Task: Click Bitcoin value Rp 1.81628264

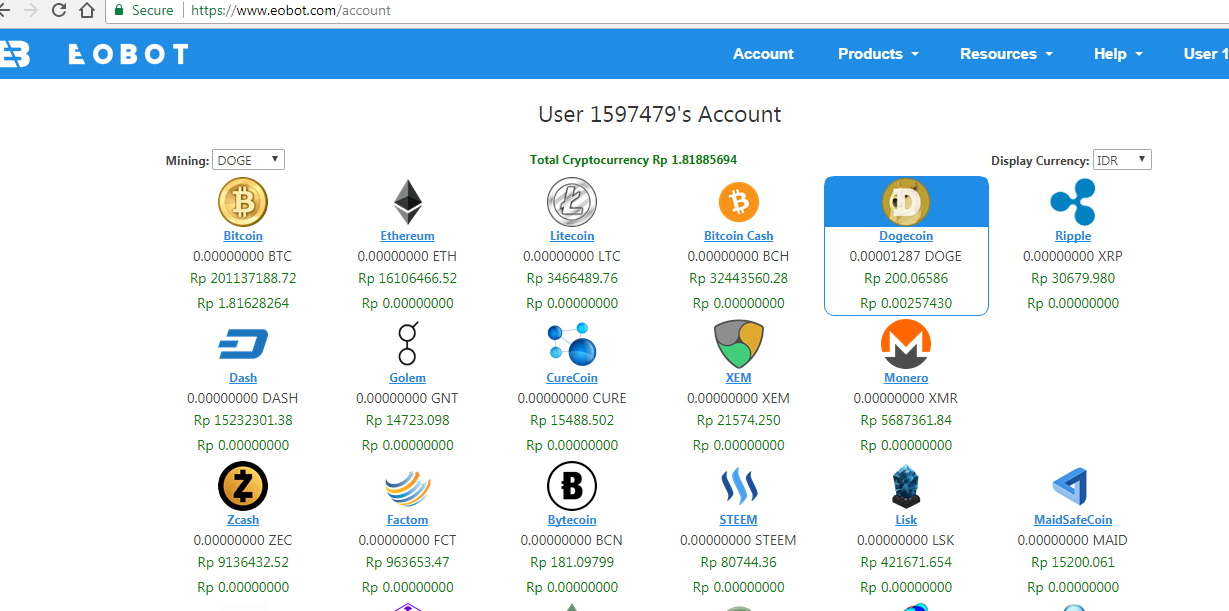Action: point(243,303)
